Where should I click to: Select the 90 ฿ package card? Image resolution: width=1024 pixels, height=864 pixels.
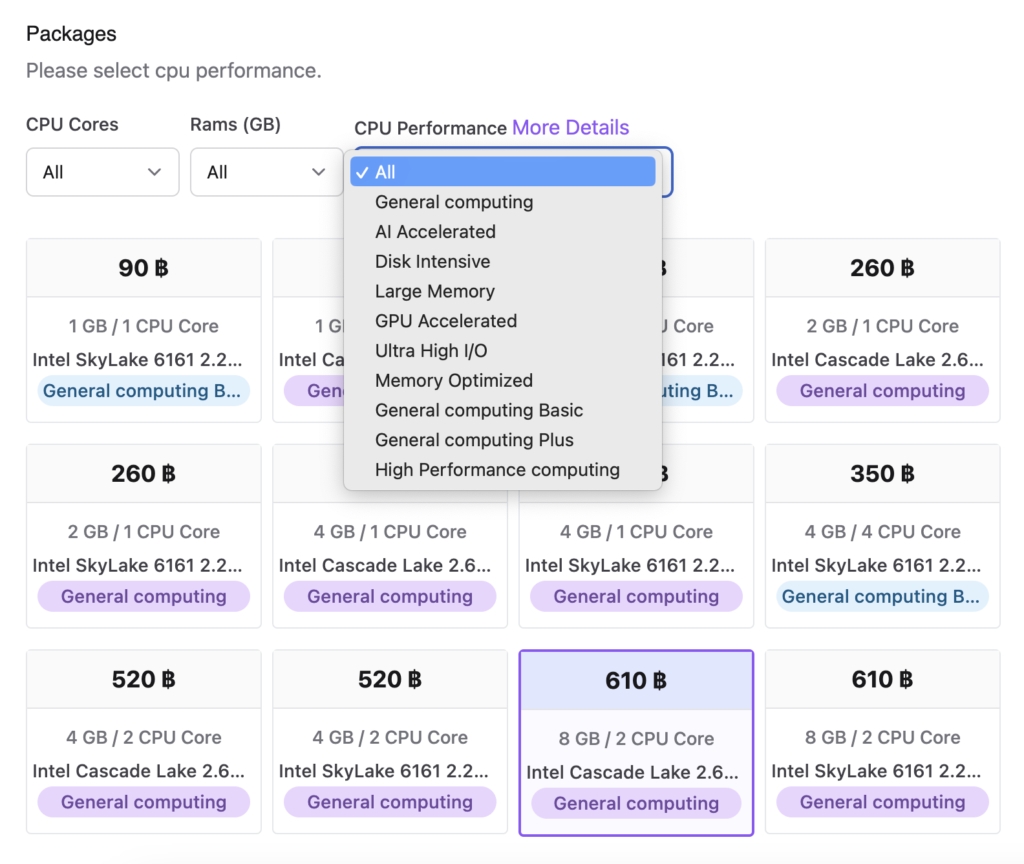coord(143,330)
